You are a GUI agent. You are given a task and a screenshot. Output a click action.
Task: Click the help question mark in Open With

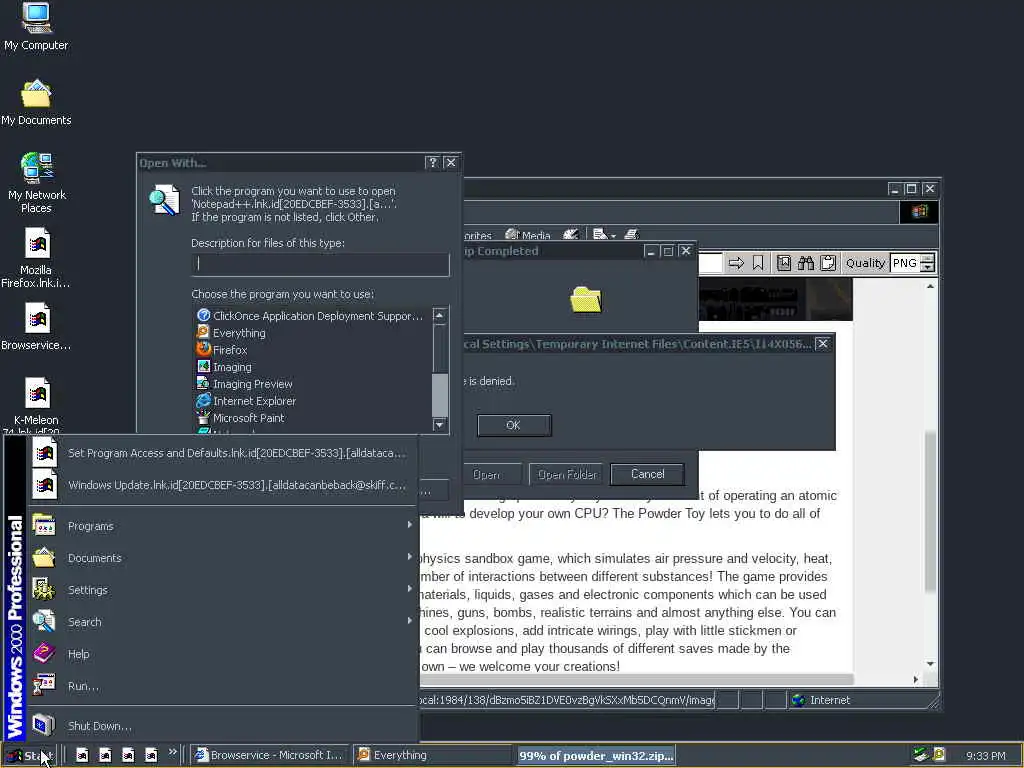(432, 163)
